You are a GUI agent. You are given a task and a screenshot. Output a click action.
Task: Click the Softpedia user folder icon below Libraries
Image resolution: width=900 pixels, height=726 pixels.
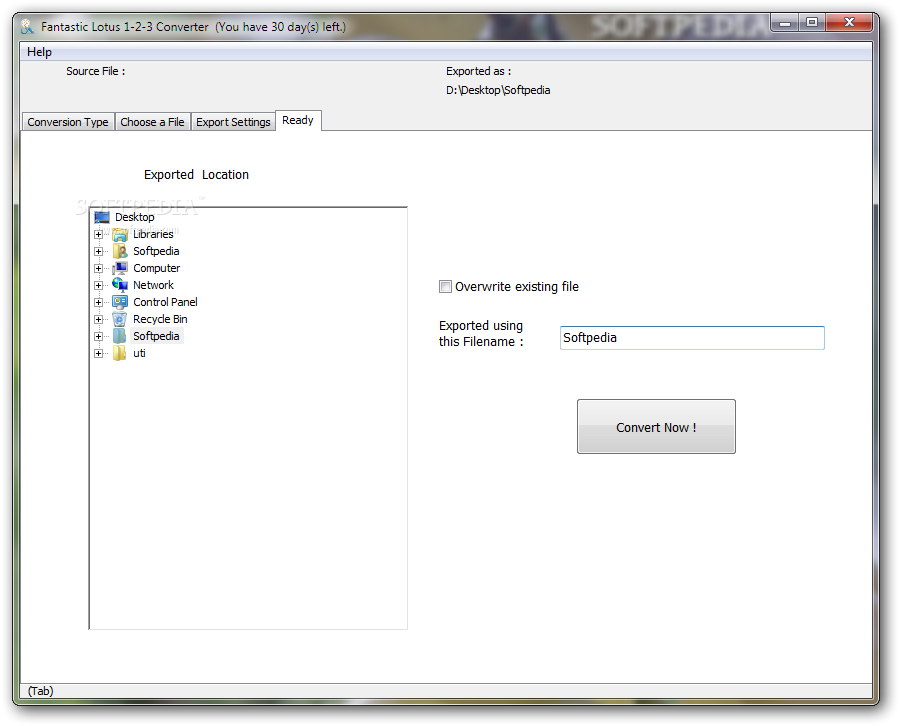pyautogui.click(x=120, y=251)
